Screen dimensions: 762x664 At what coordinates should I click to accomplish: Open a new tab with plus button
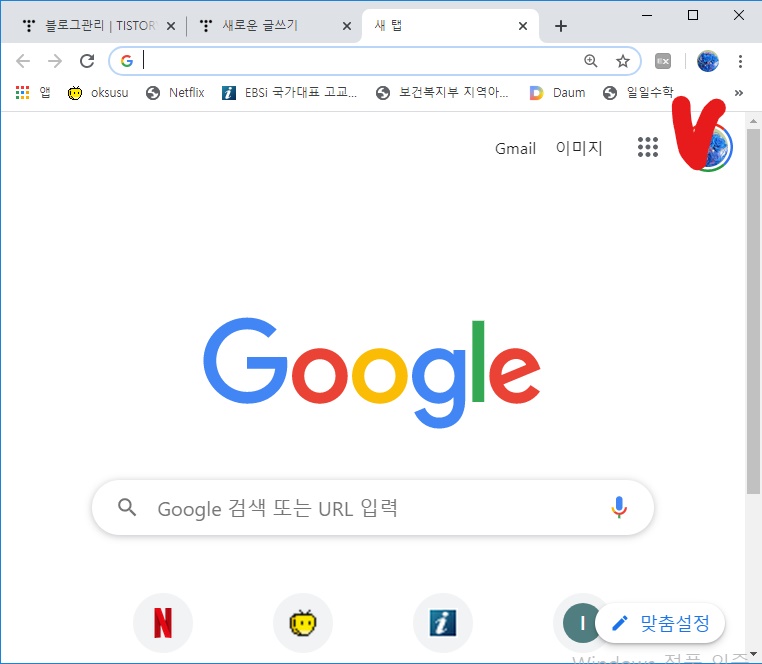[x=561, y=26]
